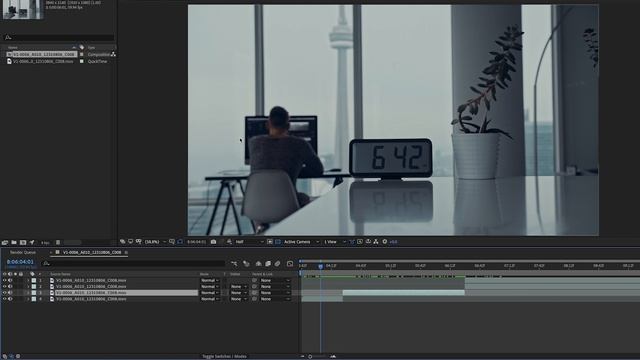Screen dimensions: 640x360
Task: Open the magnification ratio dropdown
Action: 156,242
